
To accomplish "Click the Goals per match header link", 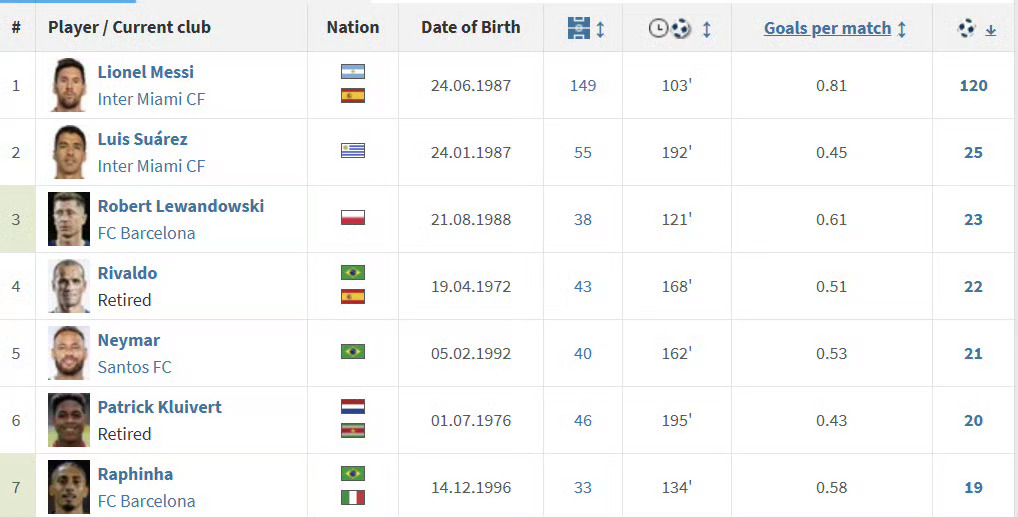I will point(827,29).
